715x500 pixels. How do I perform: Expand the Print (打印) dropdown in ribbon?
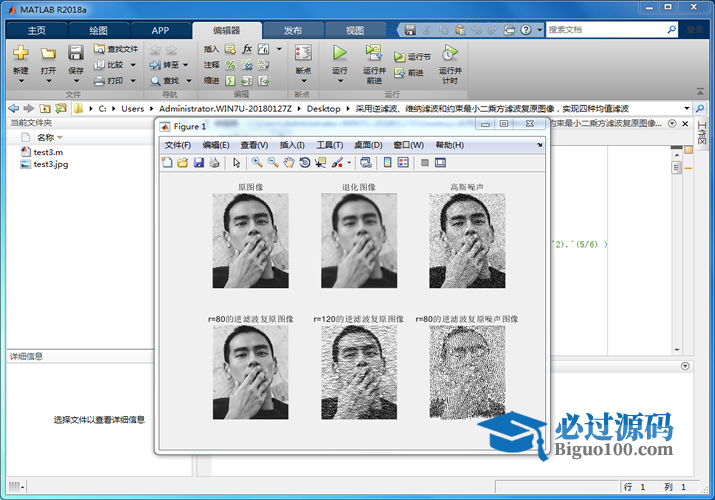[133, 81]
